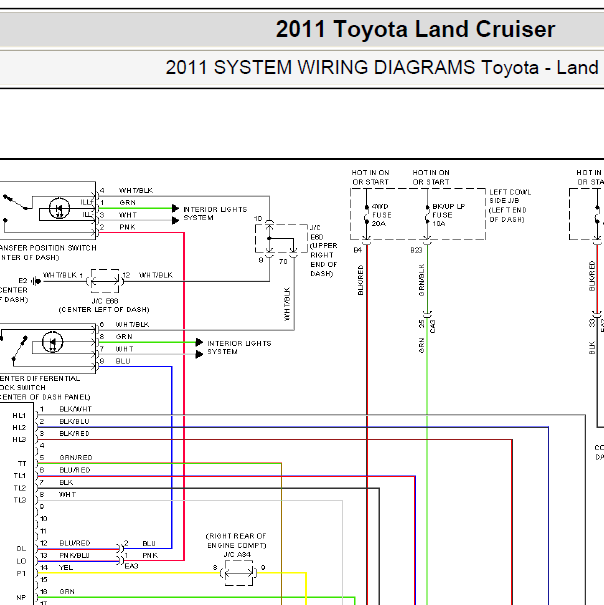The height and width of the screenshot is (605, 604).
Task: Click the "B23" connector pin label
Action: tap(416, 250)
